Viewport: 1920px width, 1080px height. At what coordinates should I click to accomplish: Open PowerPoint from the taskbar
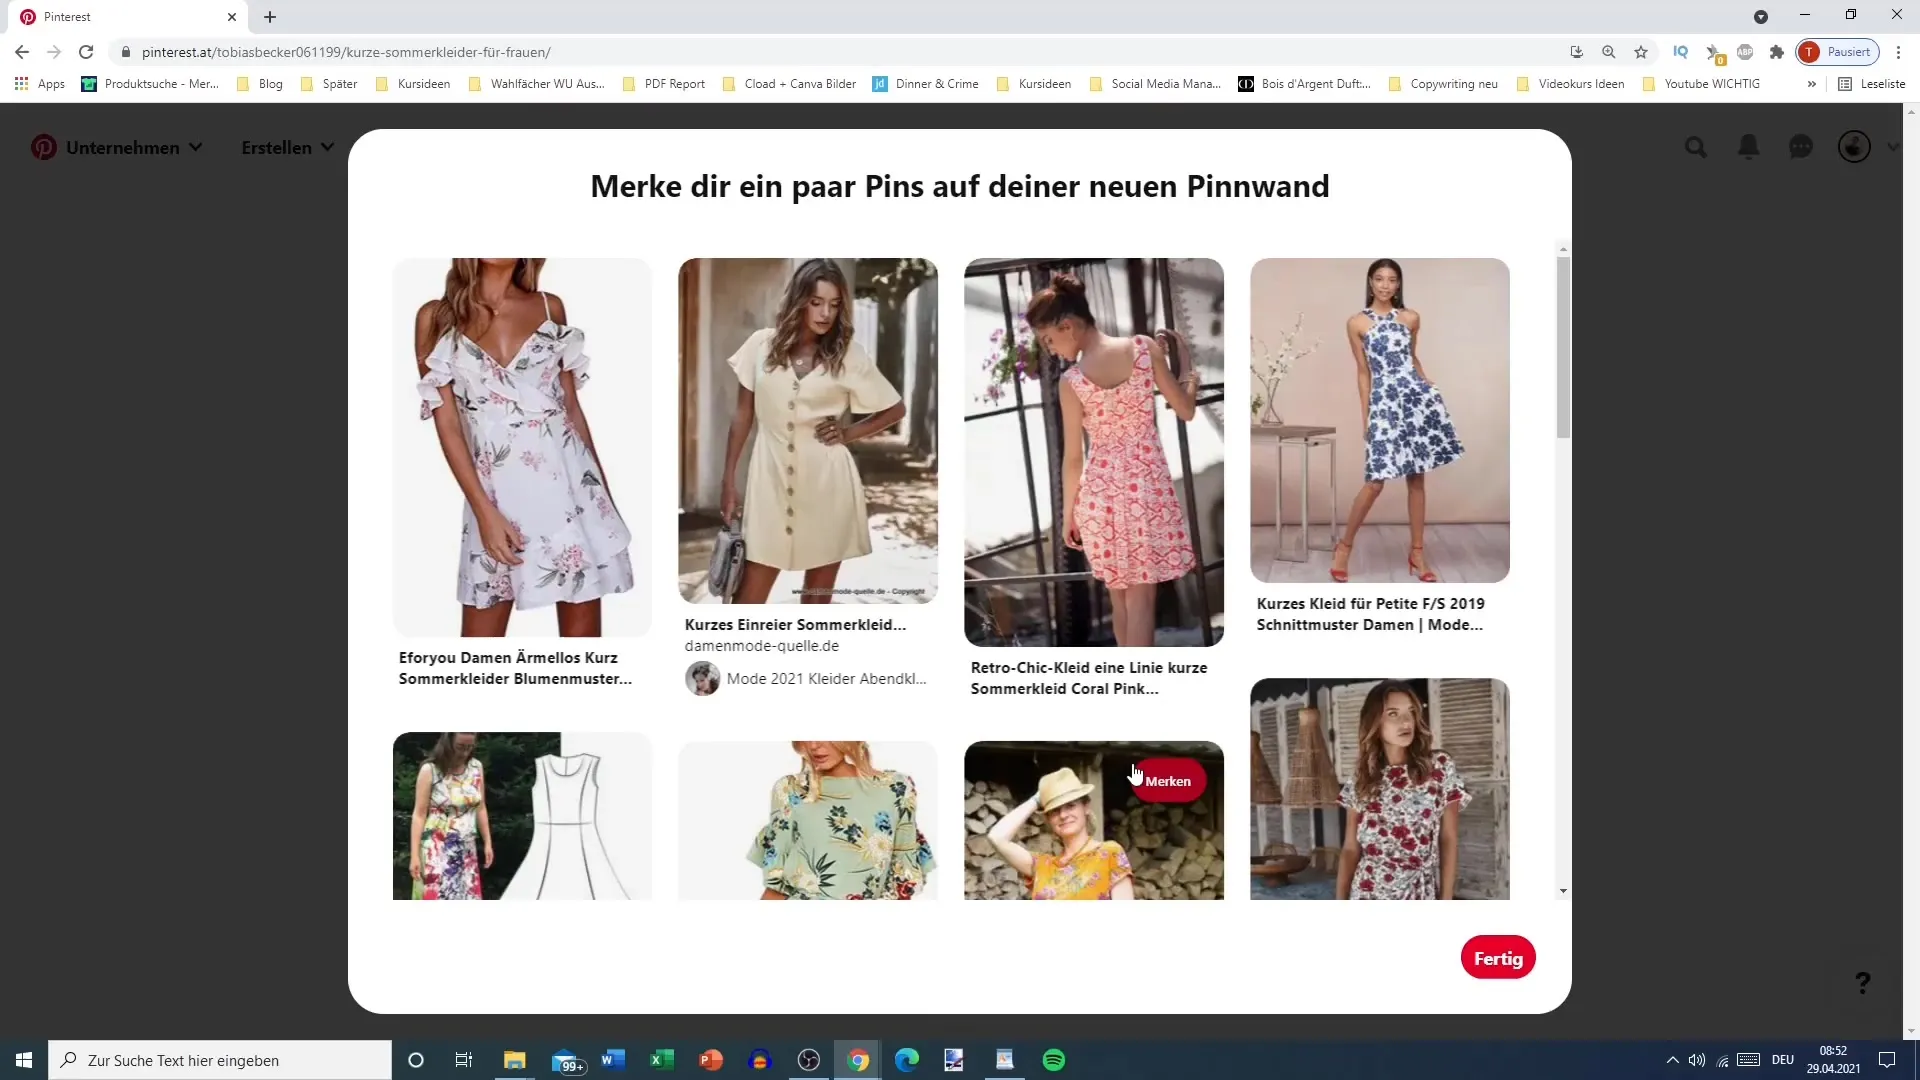coord(711,1060)
